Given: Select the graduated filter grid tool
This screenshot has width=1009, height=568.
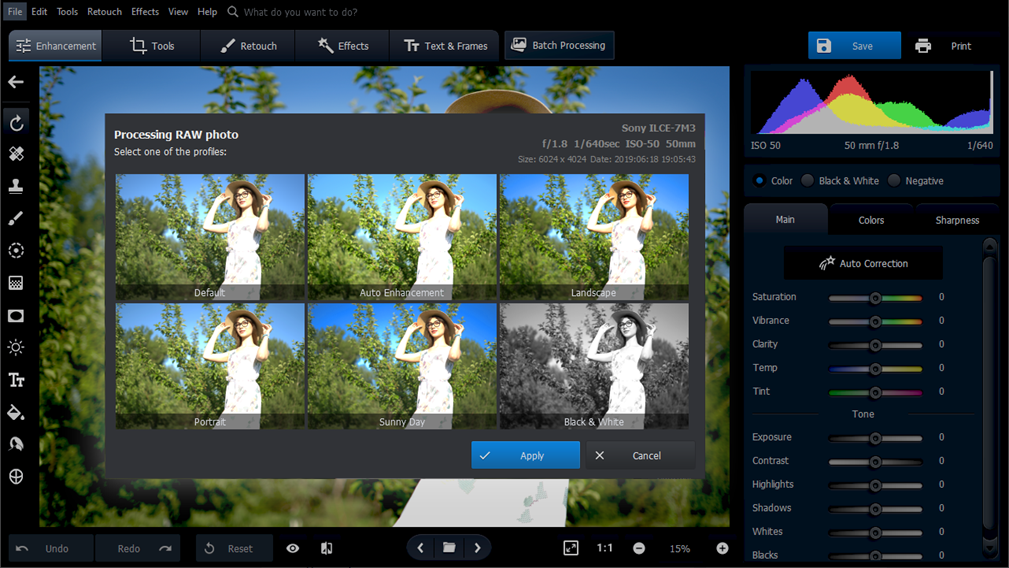Looking at the screenshot, I should click(16, 283).
